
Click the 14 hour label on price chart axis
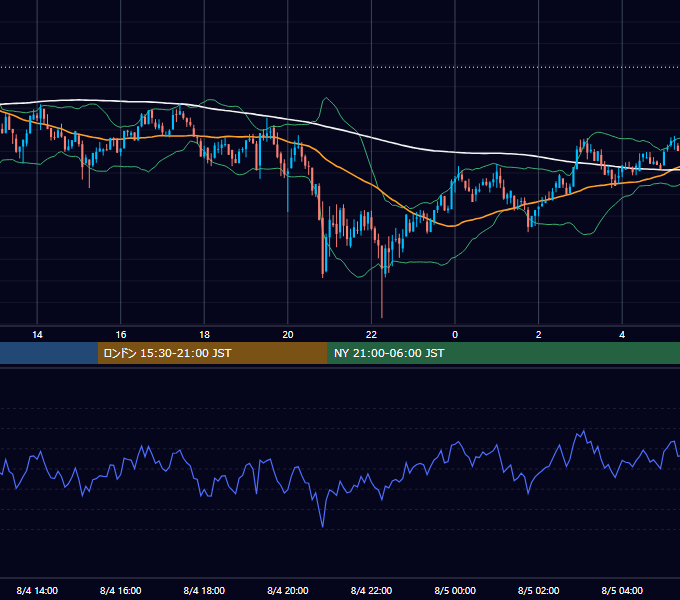pyautogui.click(x=37, y=335)
